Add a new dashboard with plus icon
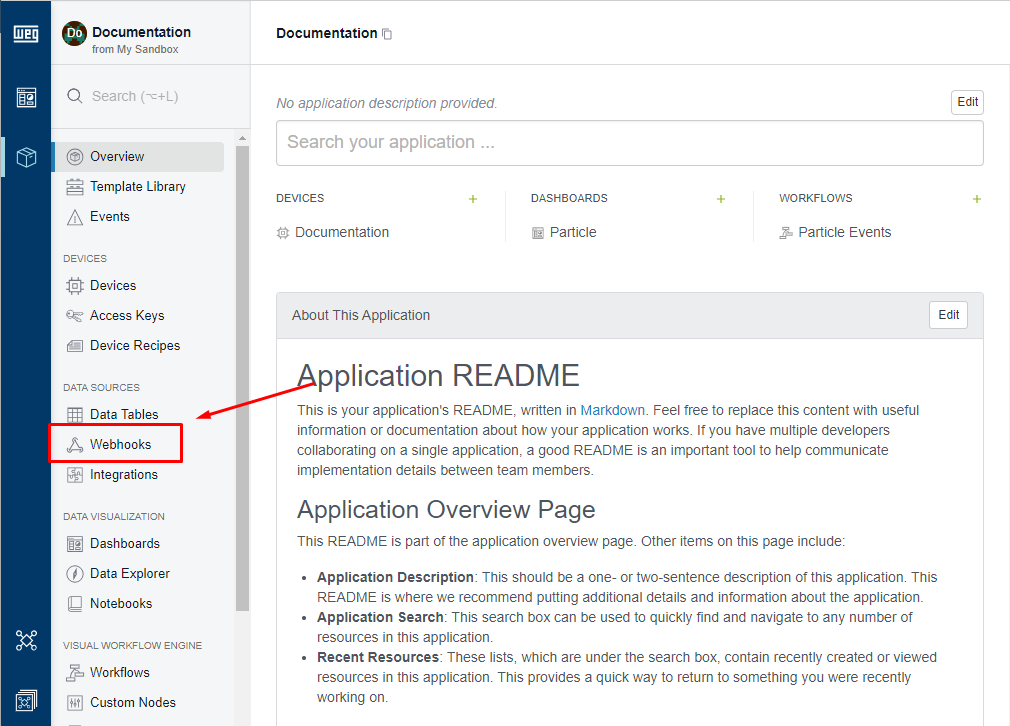 click(721, 199)
